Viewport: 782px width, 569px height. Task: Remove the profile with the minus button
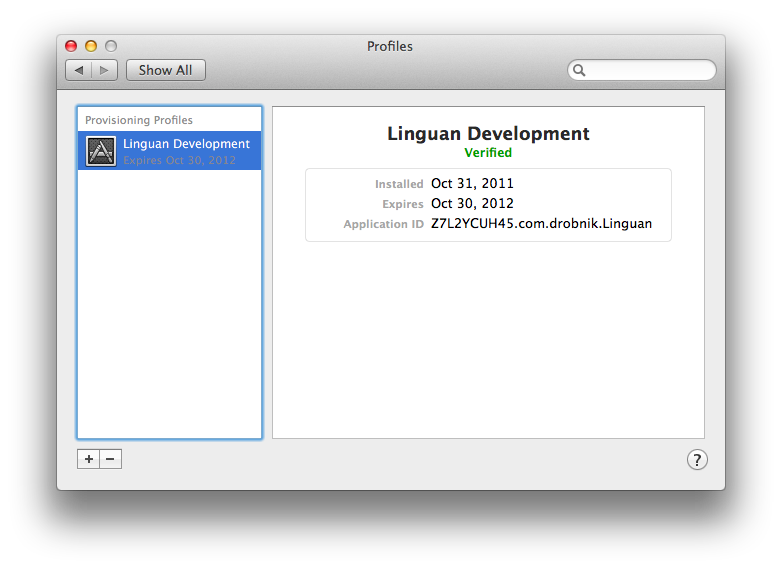(x=111, y=459)
